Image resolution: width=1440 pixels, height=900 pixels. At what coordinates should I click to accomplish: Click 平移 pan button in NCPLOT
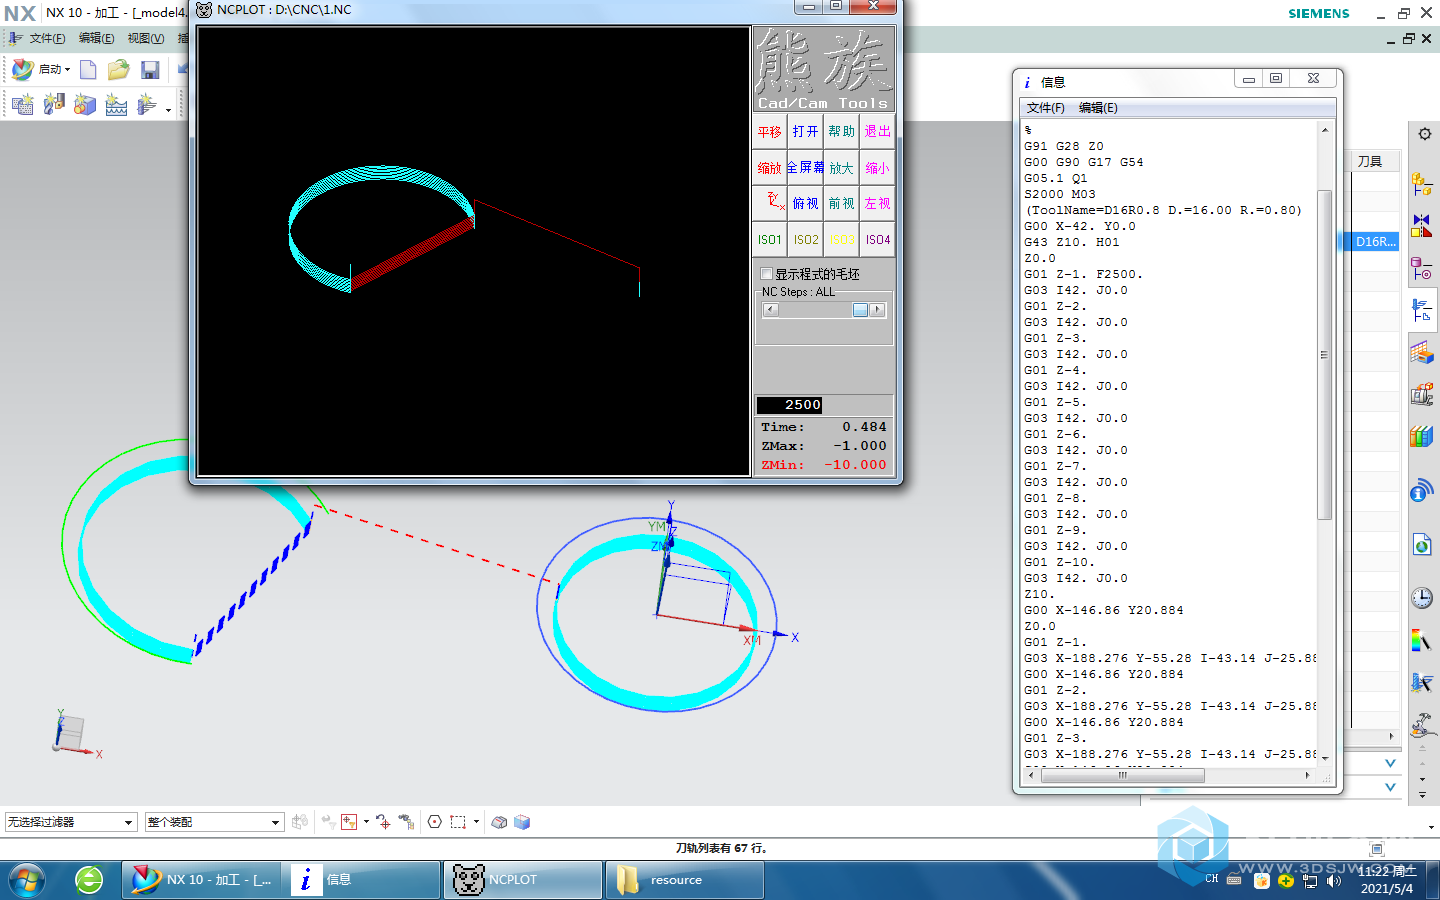[x=769, y=131]
